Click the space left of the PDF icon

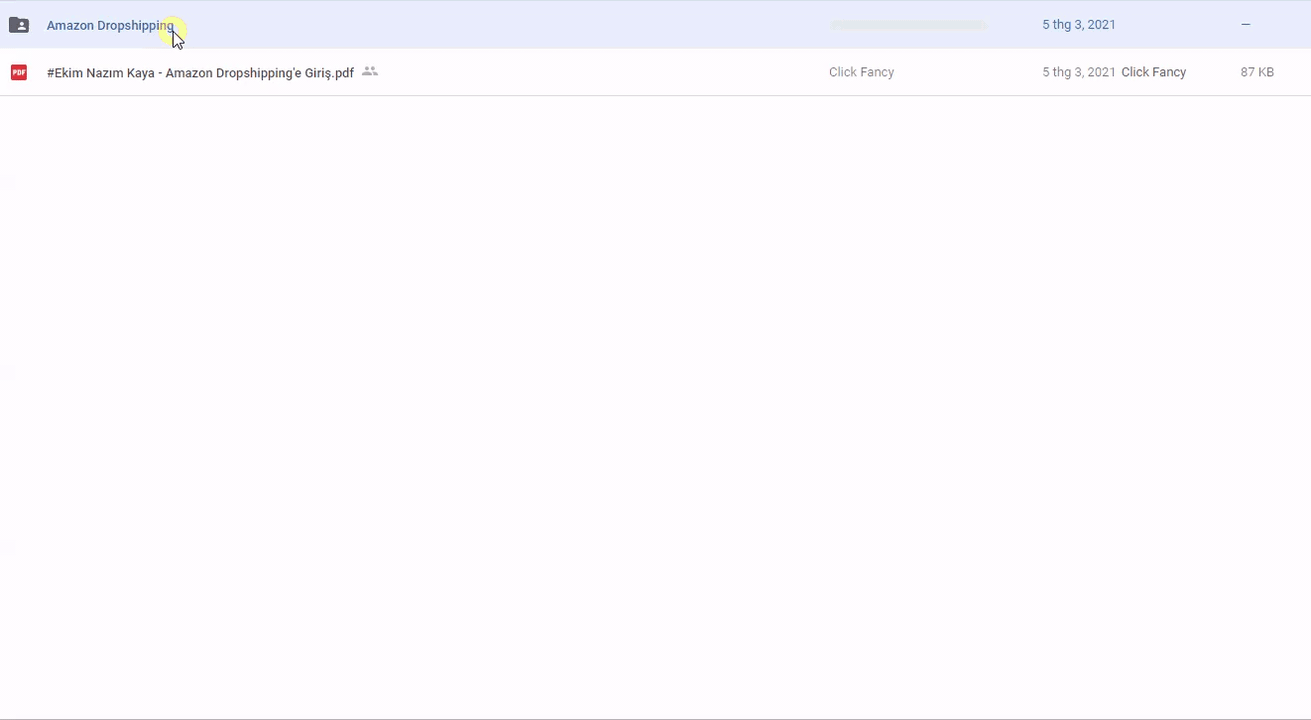(4, 72)
